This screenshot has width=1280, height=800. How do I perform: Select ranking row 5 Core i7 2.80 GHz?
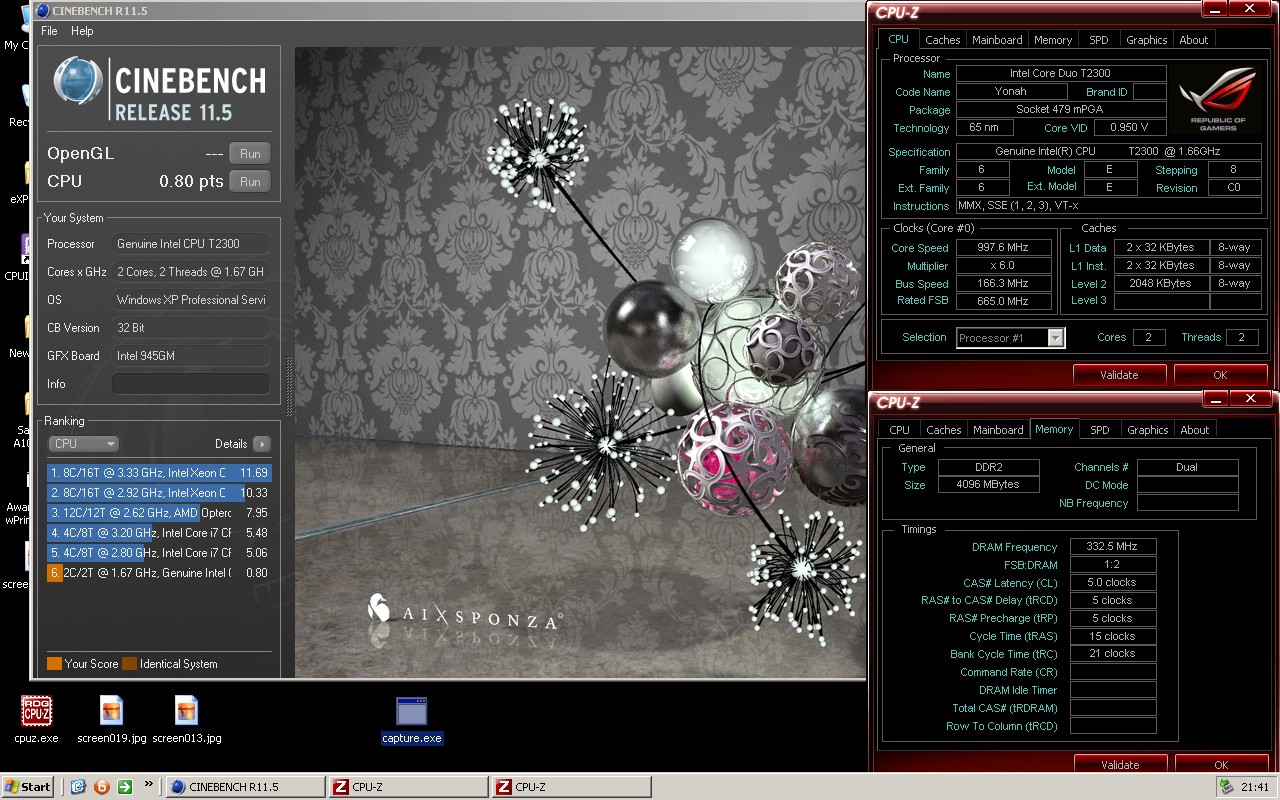click(159, 553)
